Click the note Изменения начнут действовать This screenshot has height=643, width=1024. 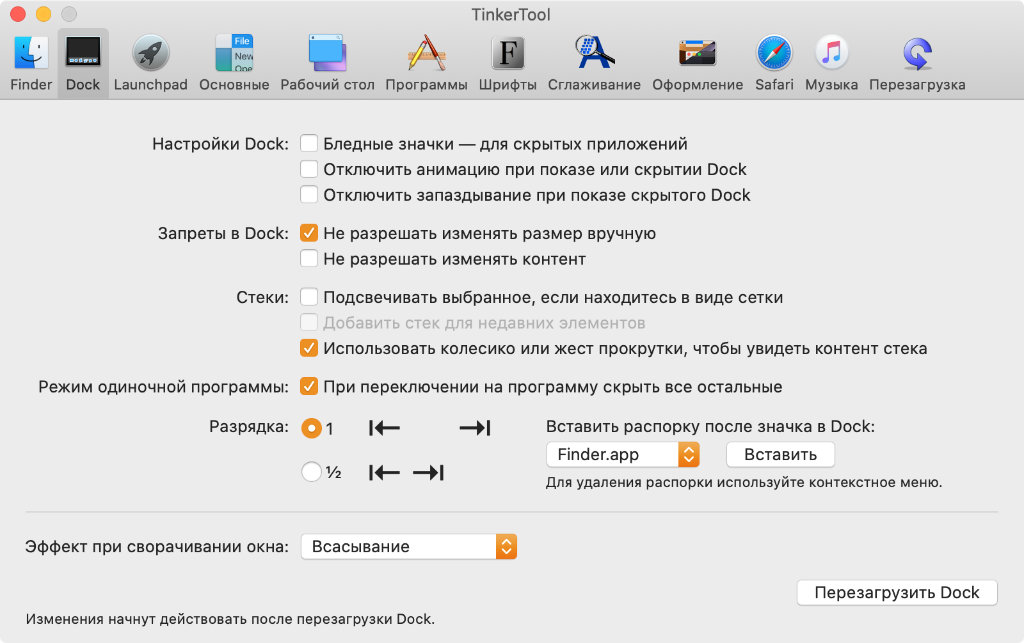[230, 619]
